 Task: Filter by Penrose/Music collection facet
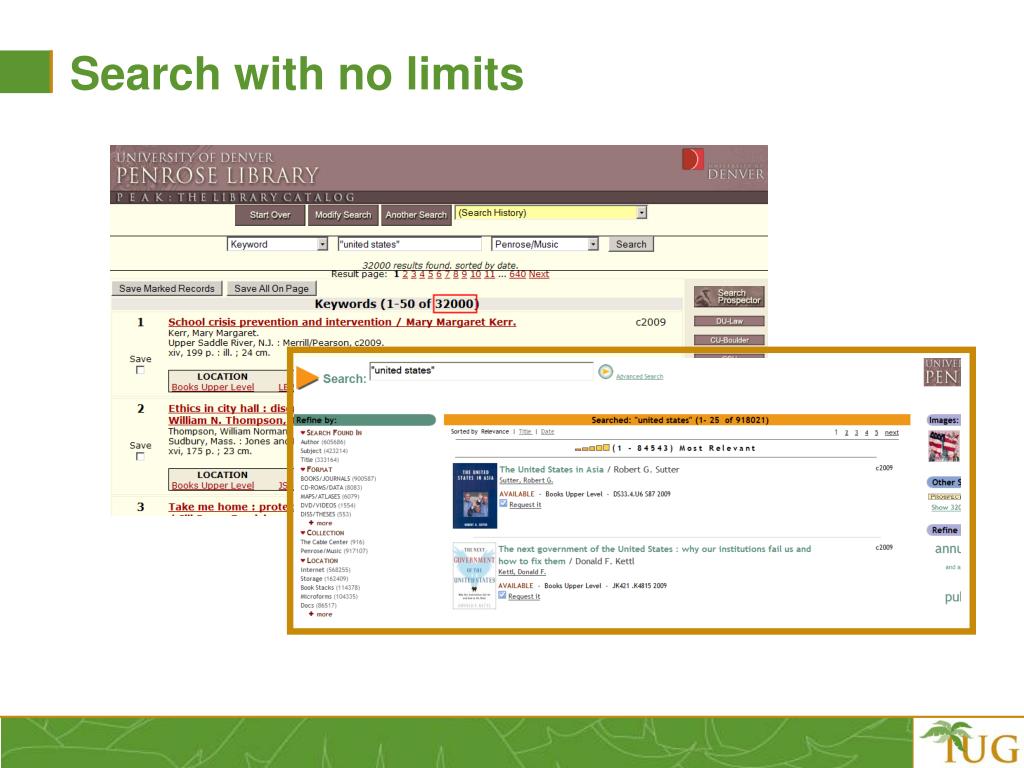coord(334,551)
